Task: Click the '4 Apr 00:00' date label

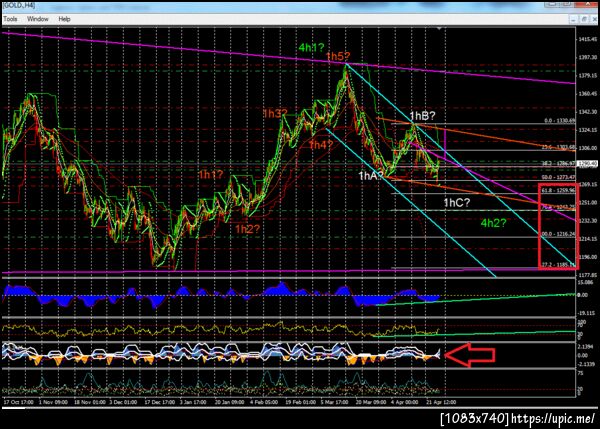Action: (404, 402)
